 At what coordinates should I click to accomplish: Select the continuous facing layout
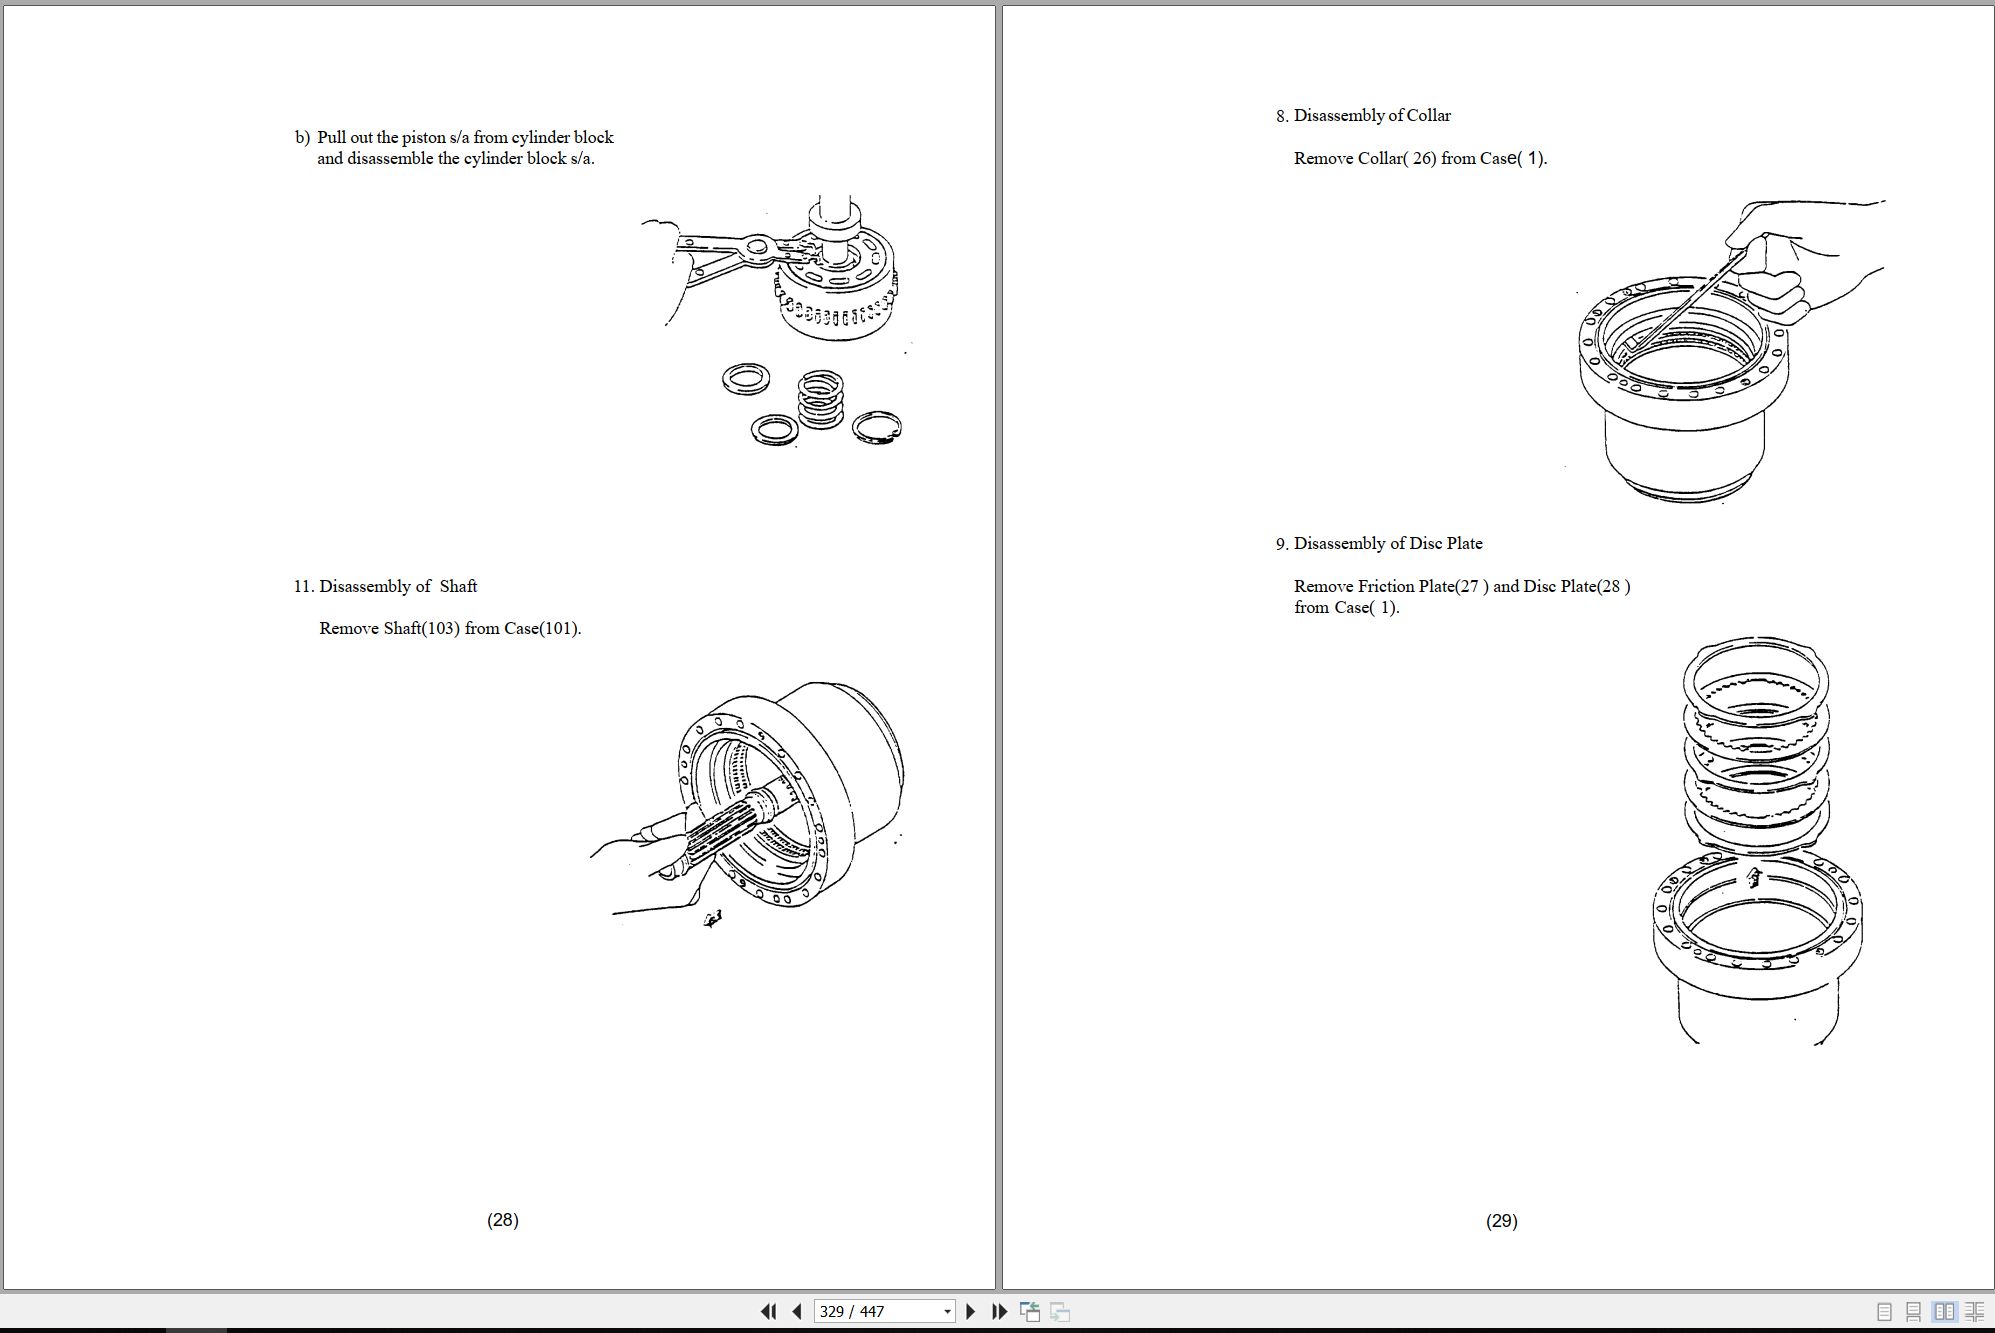point(1975,1311)
